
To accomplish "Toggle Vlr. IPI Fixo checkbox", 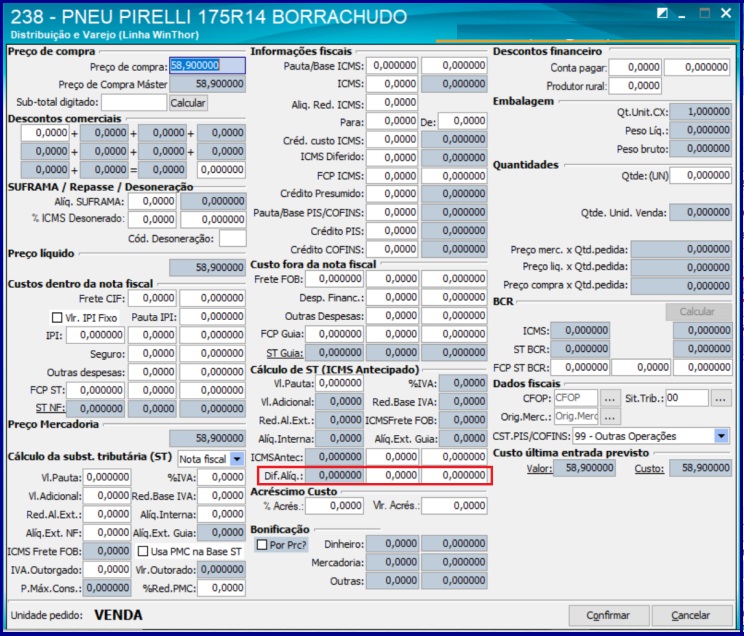I will coord(57,318).
